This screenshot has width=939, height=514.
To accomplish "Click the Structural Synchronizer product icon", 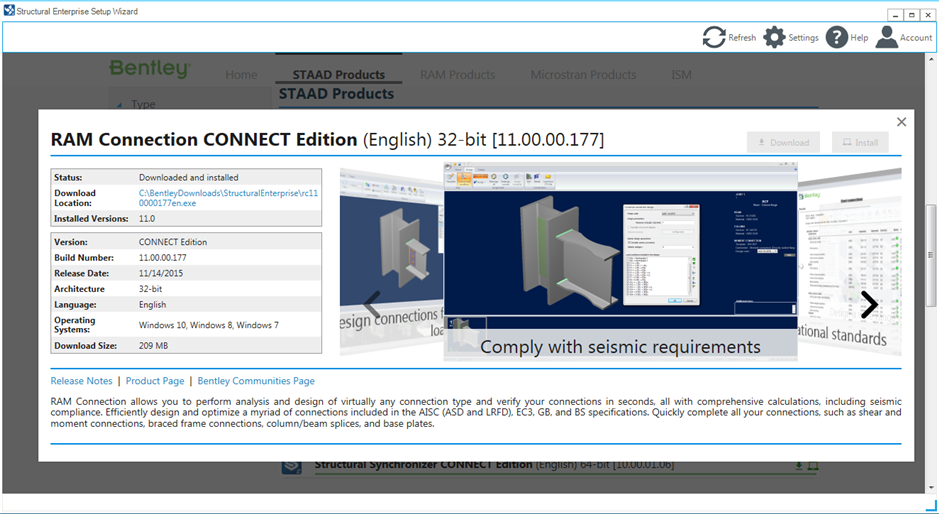I will (x=292, y=466).
